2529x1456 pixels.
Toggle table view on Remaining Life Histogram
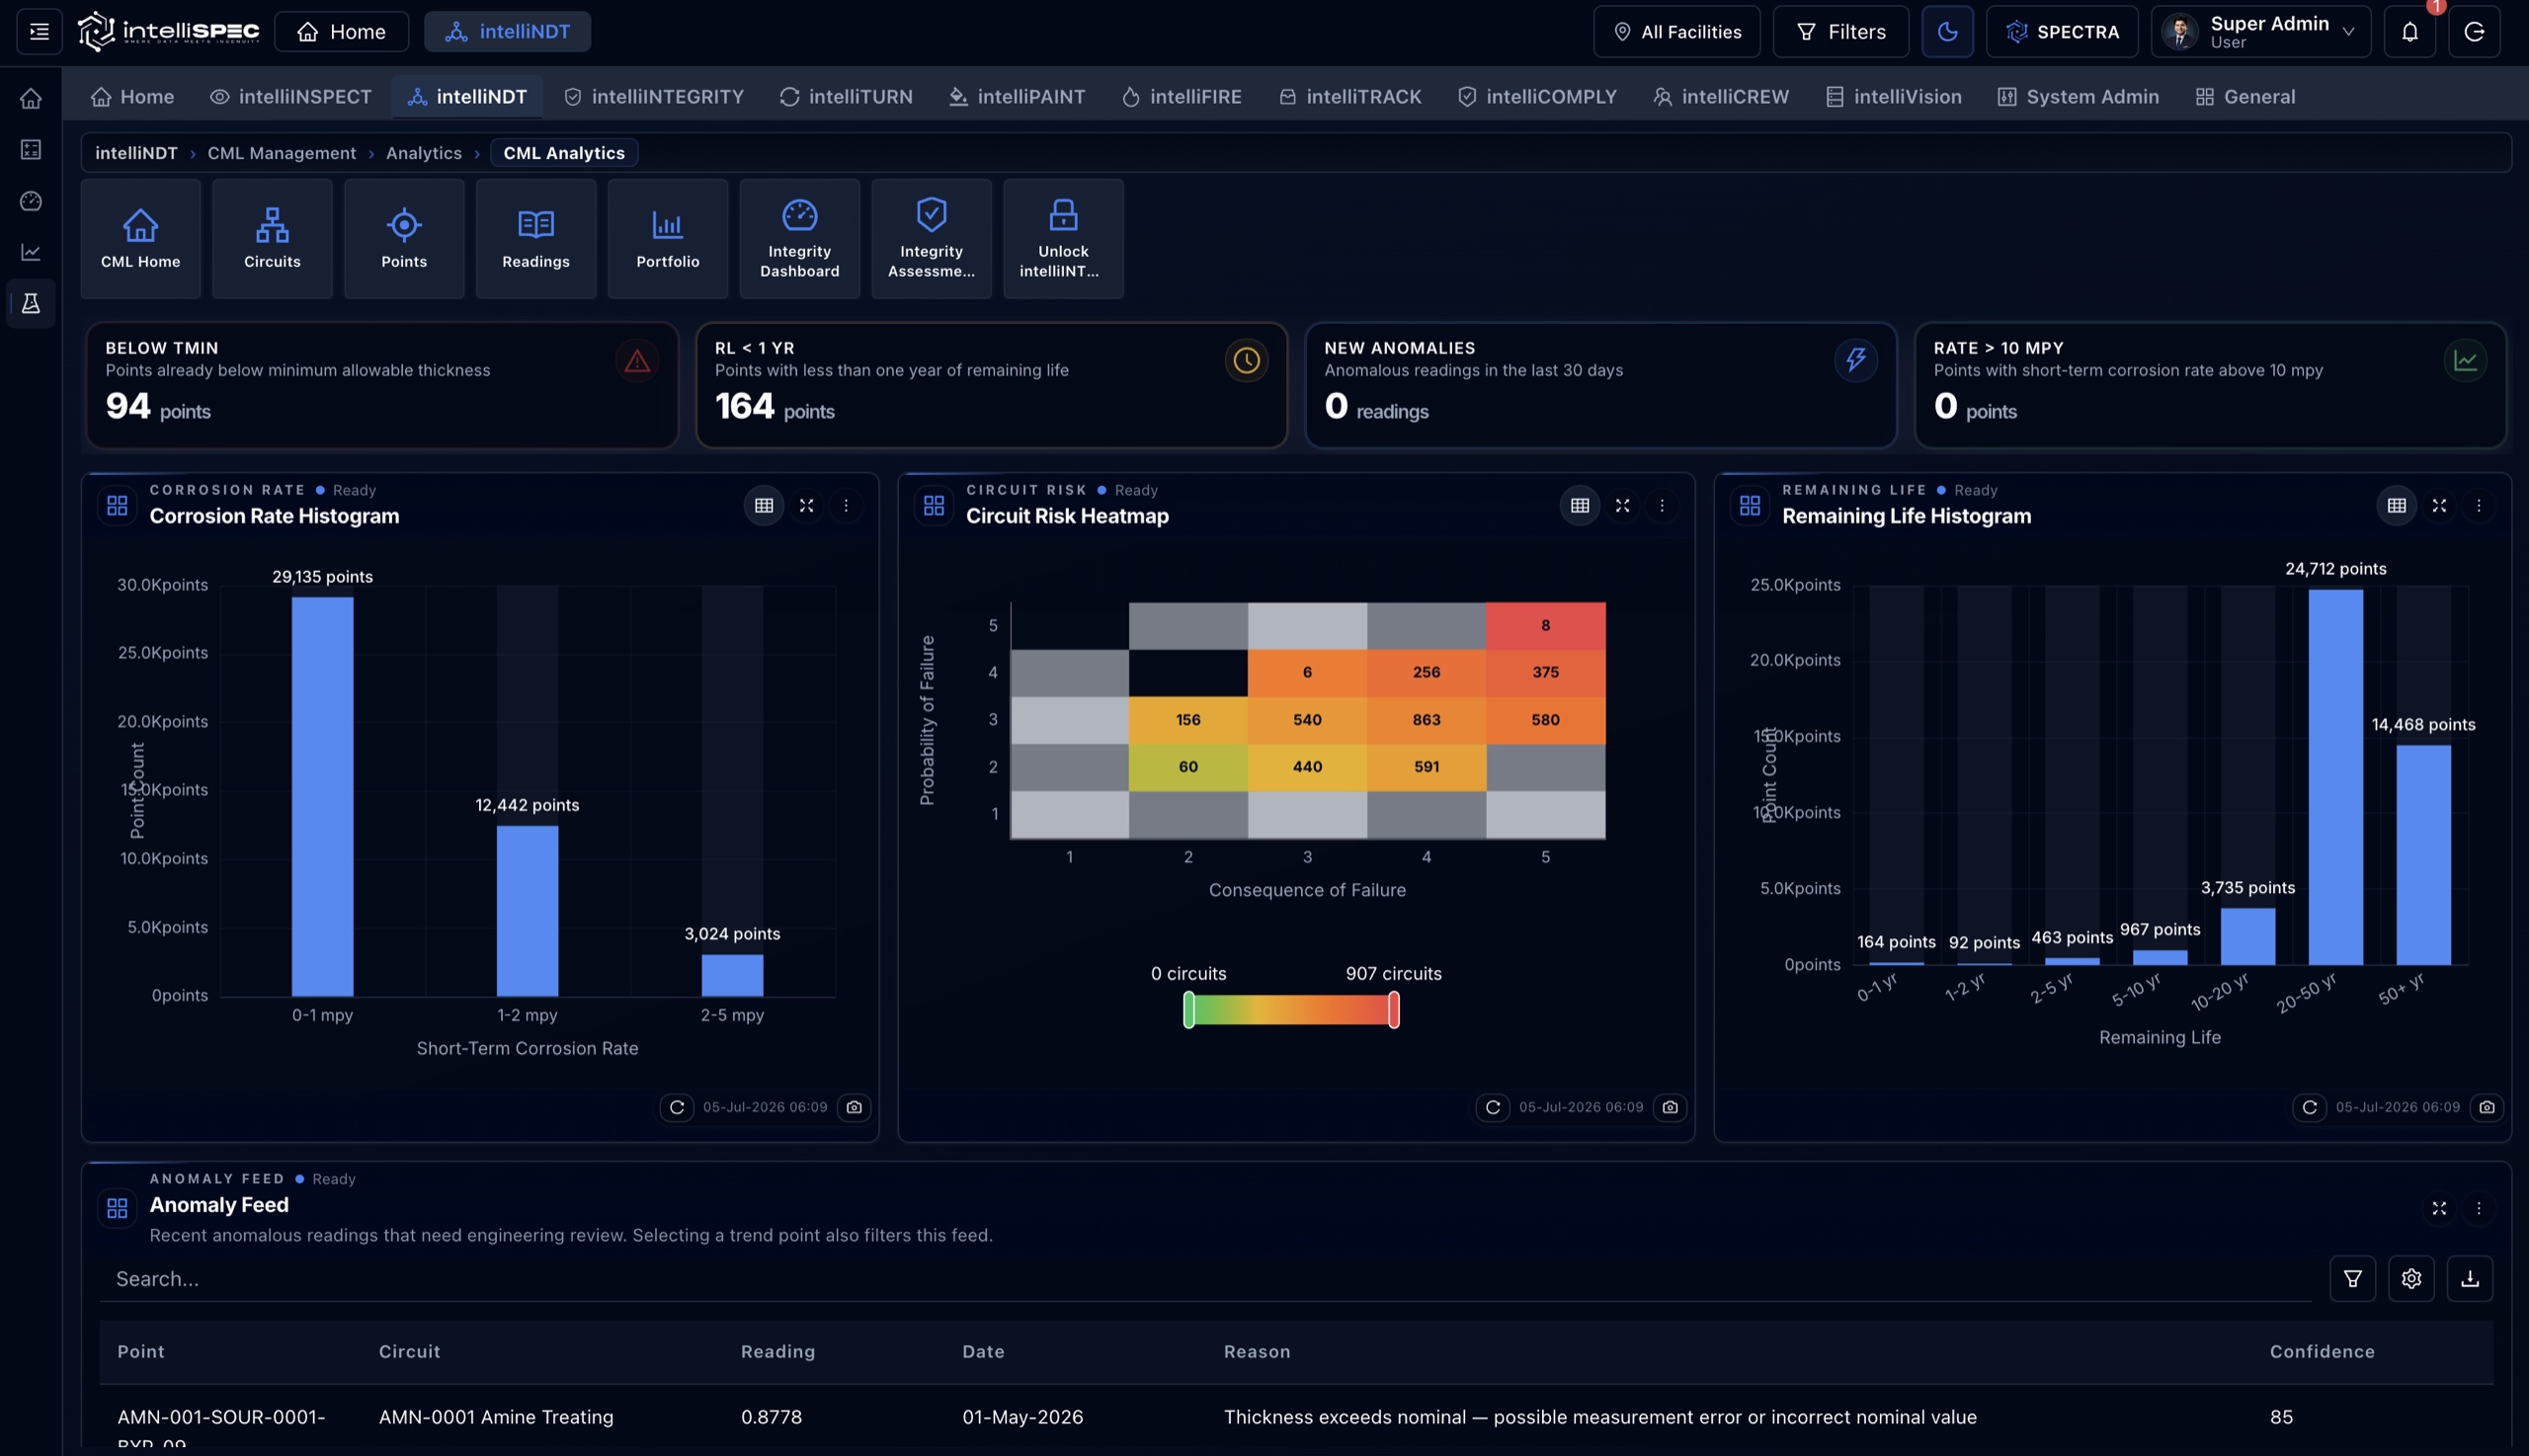click(x=2397, y=506)
